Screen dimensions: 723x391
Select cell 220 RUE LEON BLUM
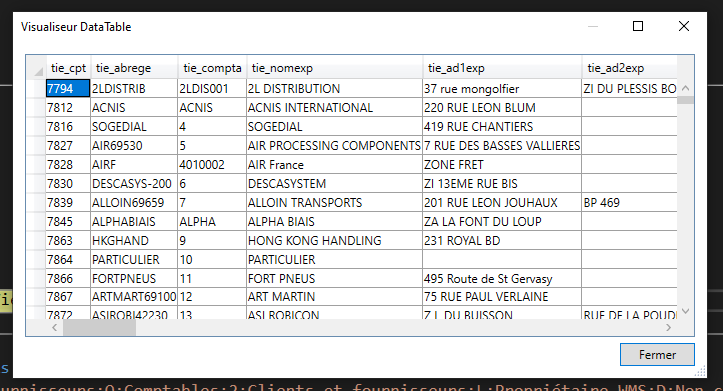[x=502, y=107]
